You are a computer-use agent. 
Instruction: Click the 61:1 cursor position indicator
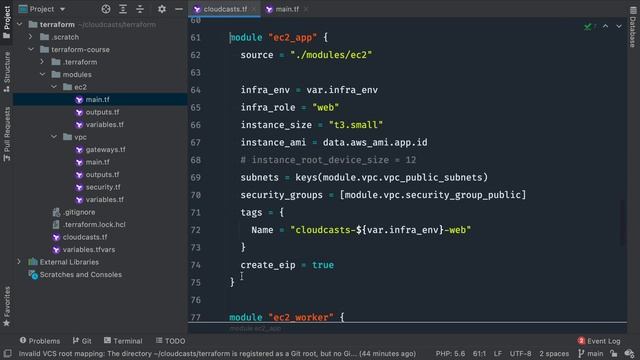[x=479, y=353]
